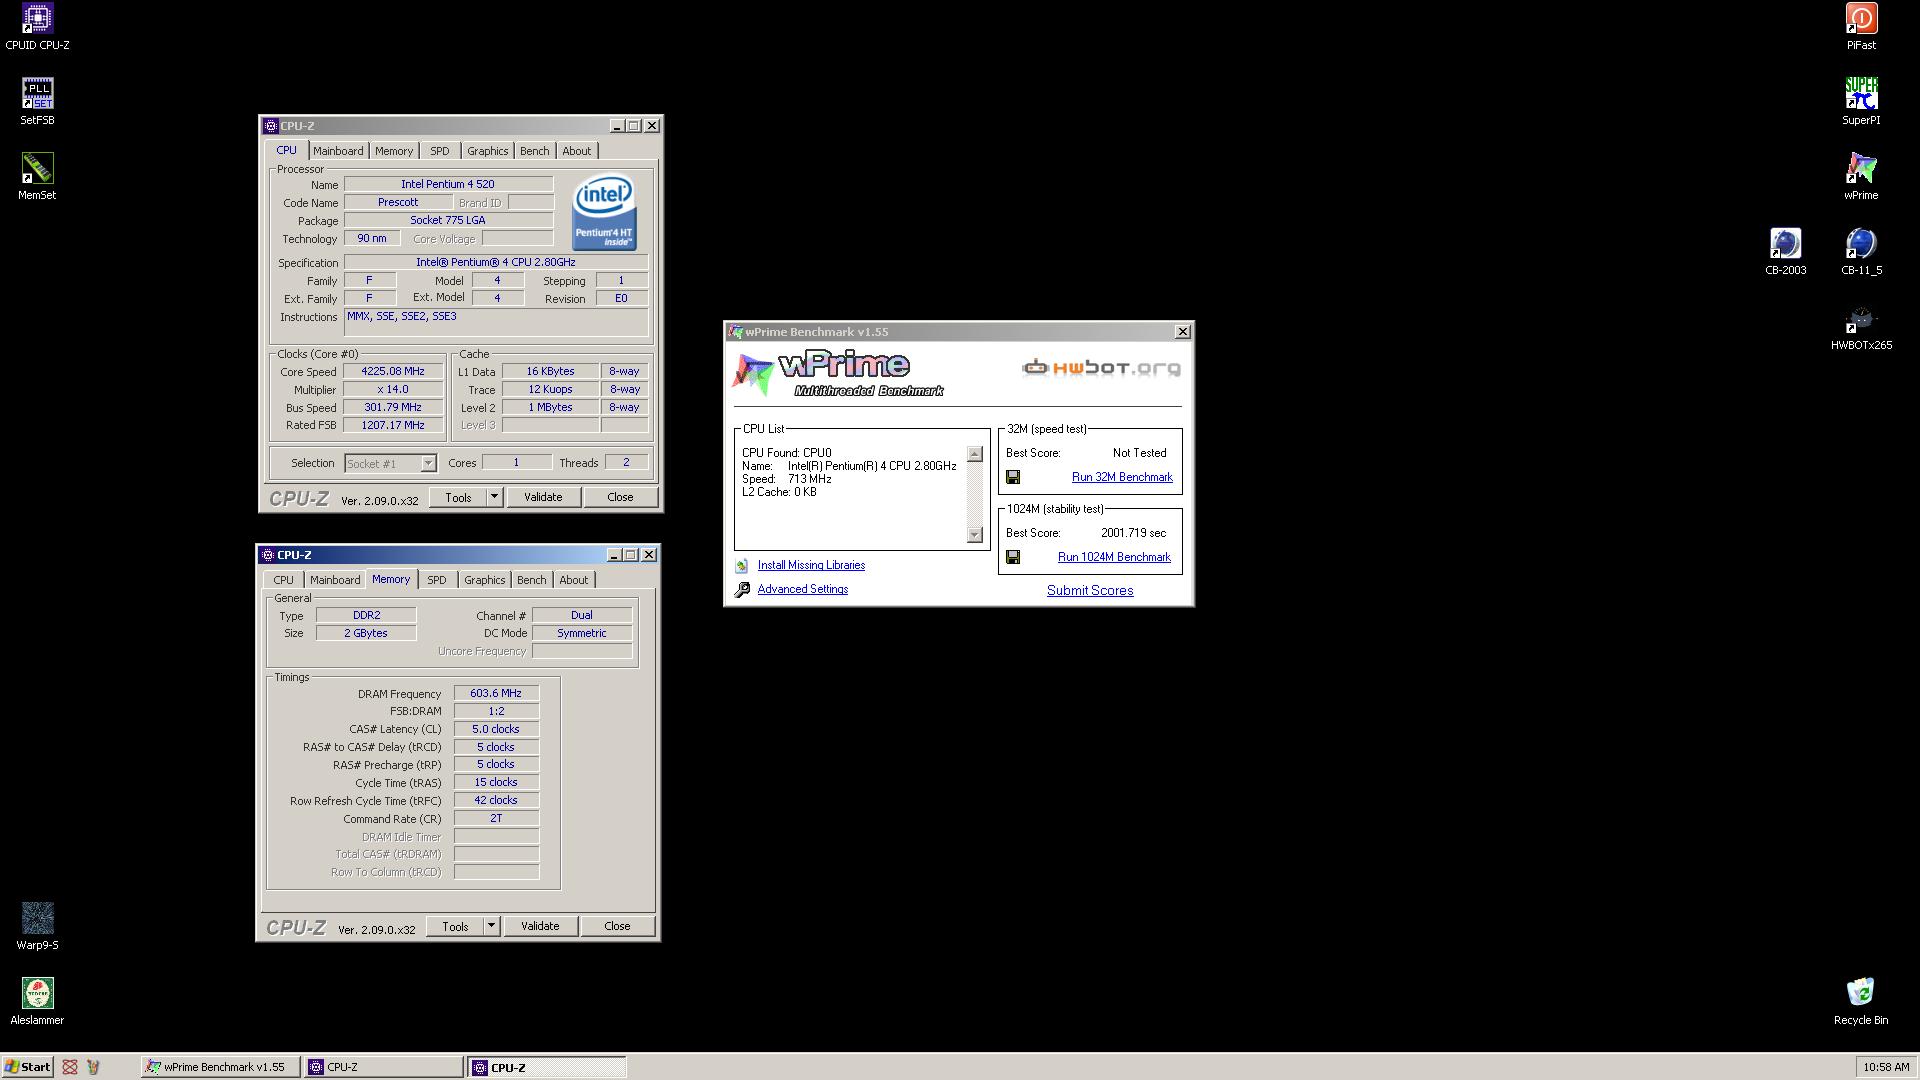Click Tools button in upper CPU-Z
1920x1080 pixels.
(x=458, y=497)
